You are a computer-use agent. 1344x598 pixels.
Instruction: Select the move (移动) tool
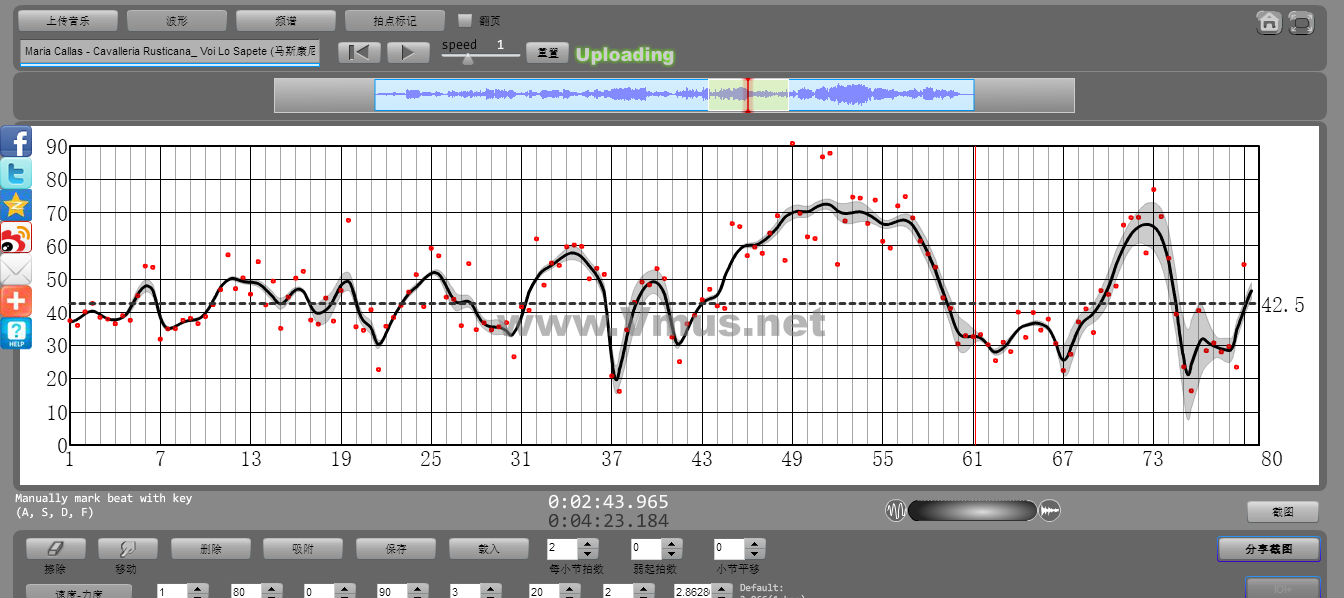(127, 548)
